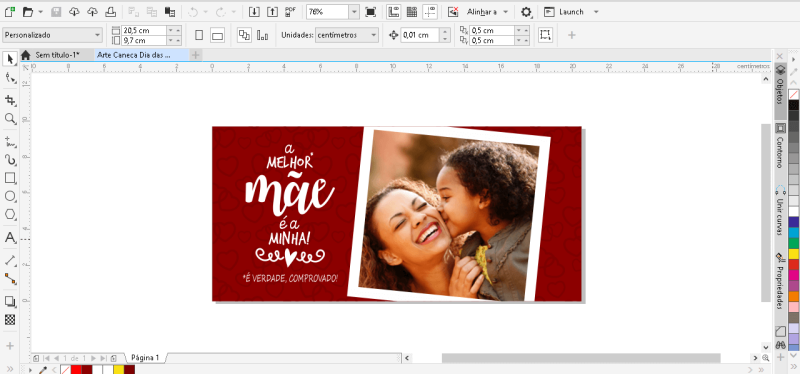The height and width of the screenshot is (374, 800).
Task: Select the Drop Shadow tool
Action: tap(10, 301)
